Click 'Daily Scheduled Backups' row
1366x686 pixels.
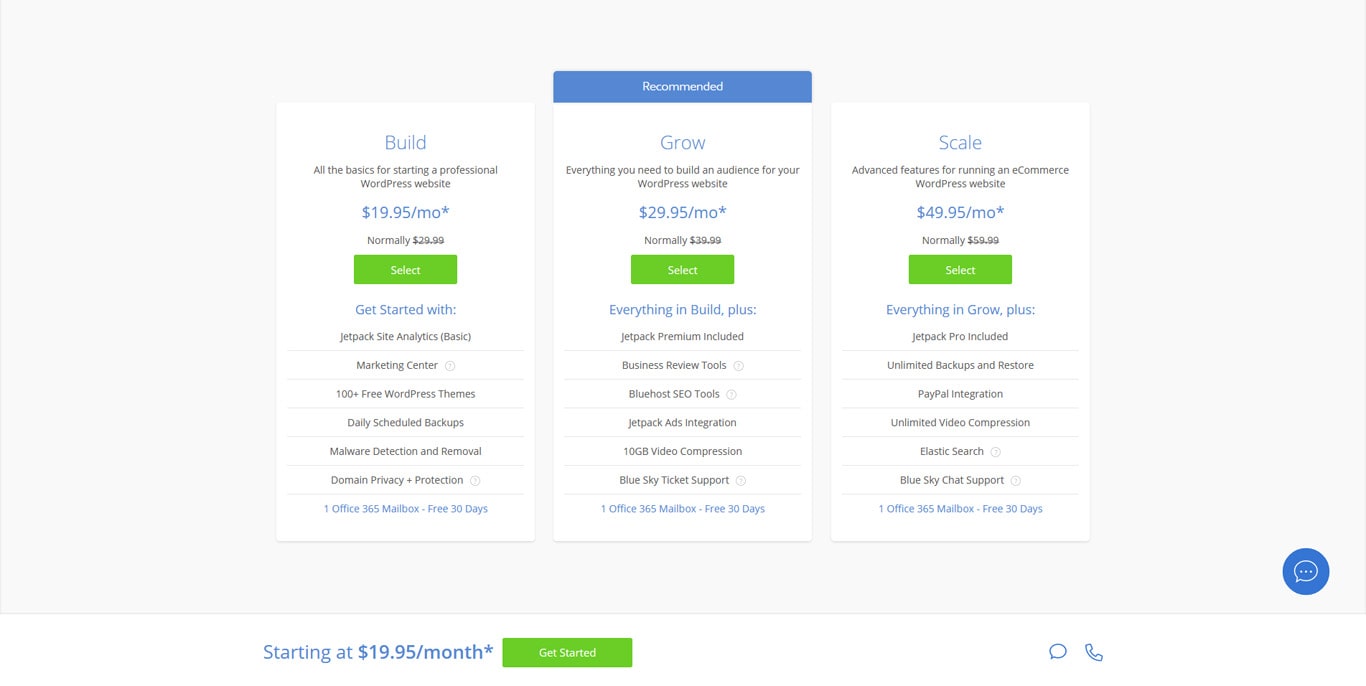point(405,423)
